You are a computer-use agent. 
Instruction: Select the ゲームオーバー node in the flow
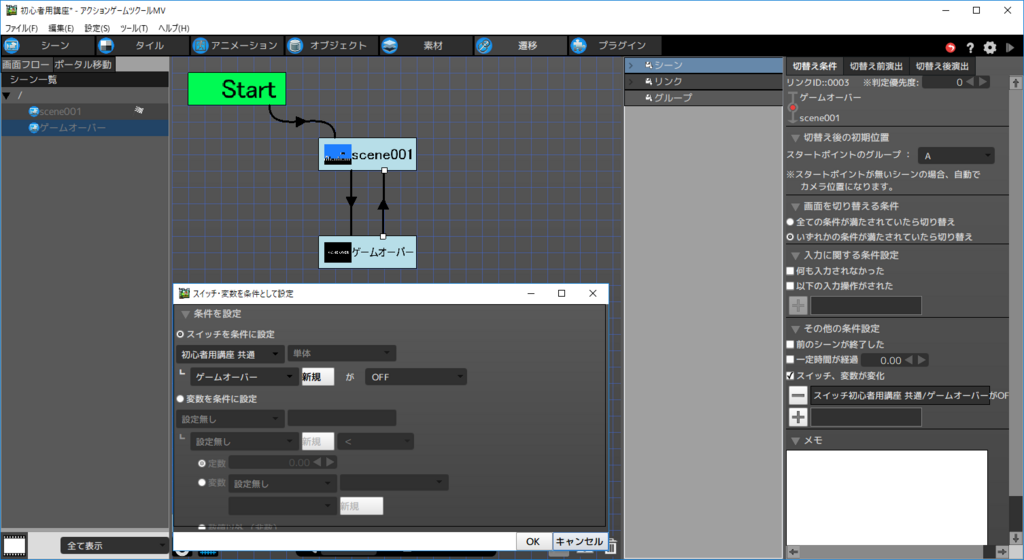[x=367, y=252]
